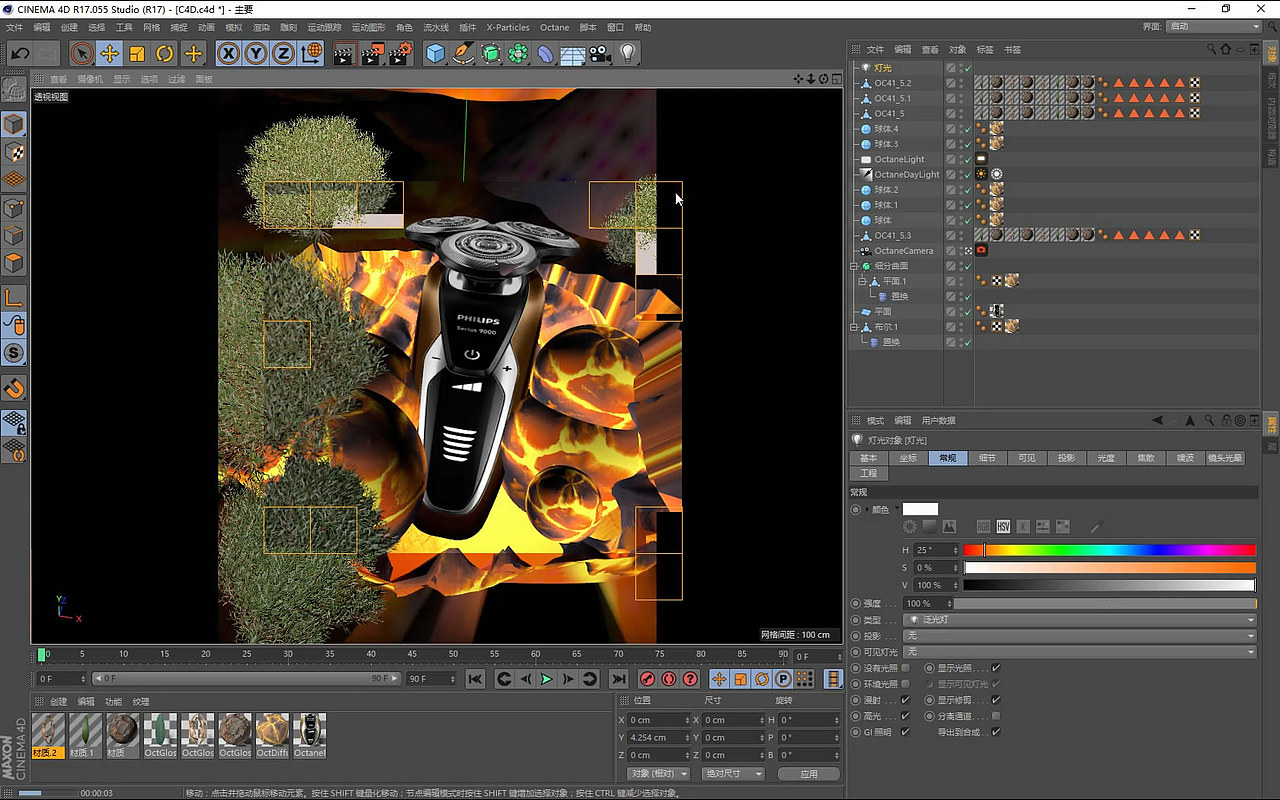Switch to the 细节 attribute tab
1280x800 pixels.
[987, 458]
